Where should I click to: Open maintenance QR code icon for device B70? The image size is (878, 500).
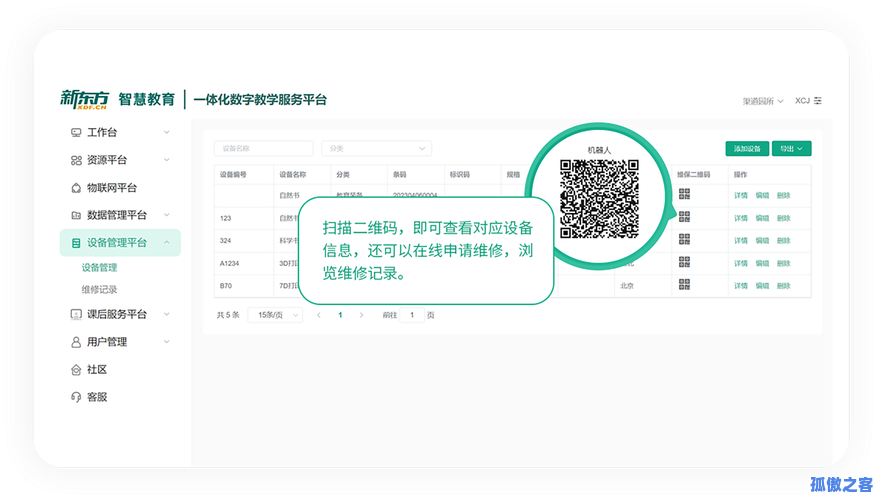pos(684,284)
